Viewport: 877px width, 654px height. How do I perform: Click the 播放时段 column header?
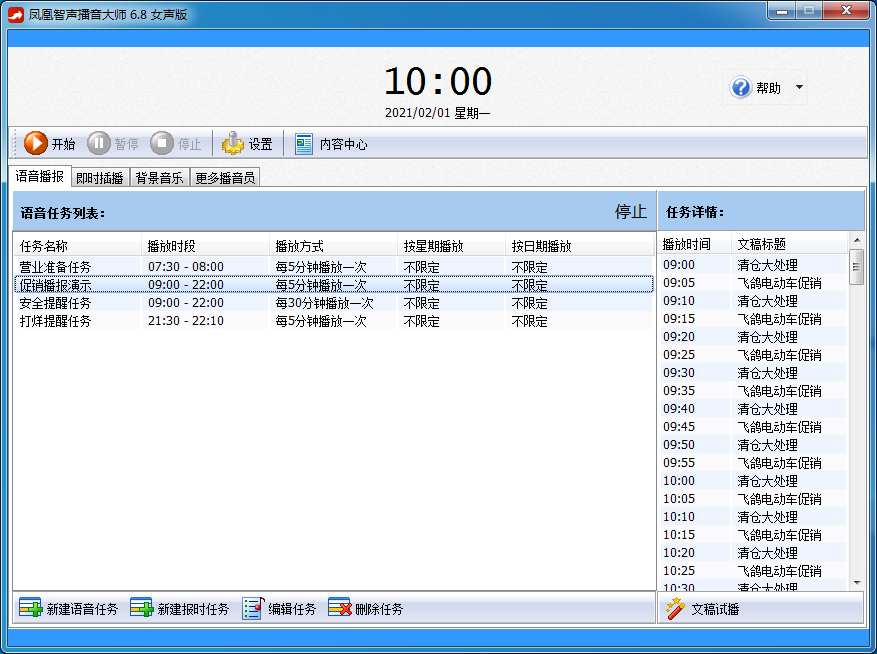coord(172,246)
